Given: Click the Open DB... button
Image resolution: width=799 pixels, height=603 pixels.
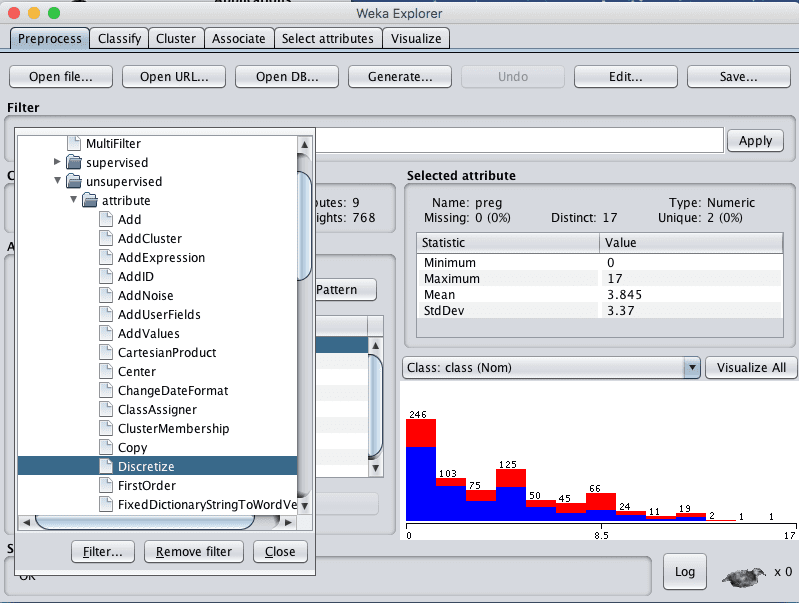Looking at the screenshot, I should point(287,76).
